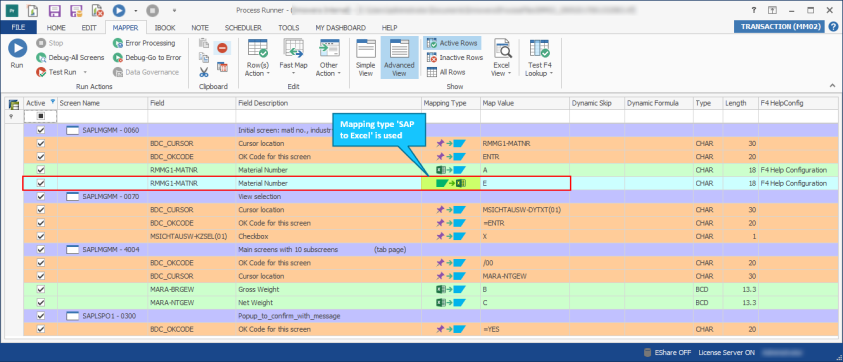
Task: Open Other Action dropdown
Action: pyautogui.click(x=328, y=58)
